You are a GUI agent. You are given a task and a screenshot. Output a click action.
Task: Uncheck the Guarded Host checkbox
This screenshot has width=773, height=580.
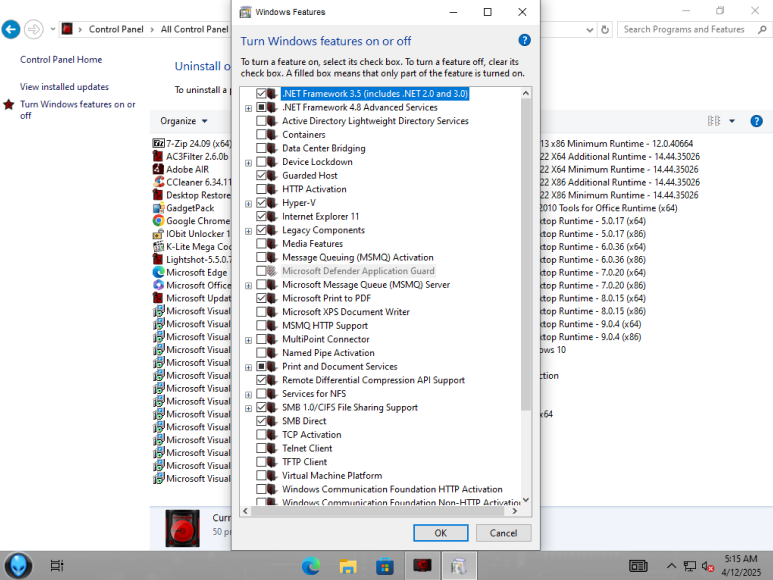click(x=261, y=175)
